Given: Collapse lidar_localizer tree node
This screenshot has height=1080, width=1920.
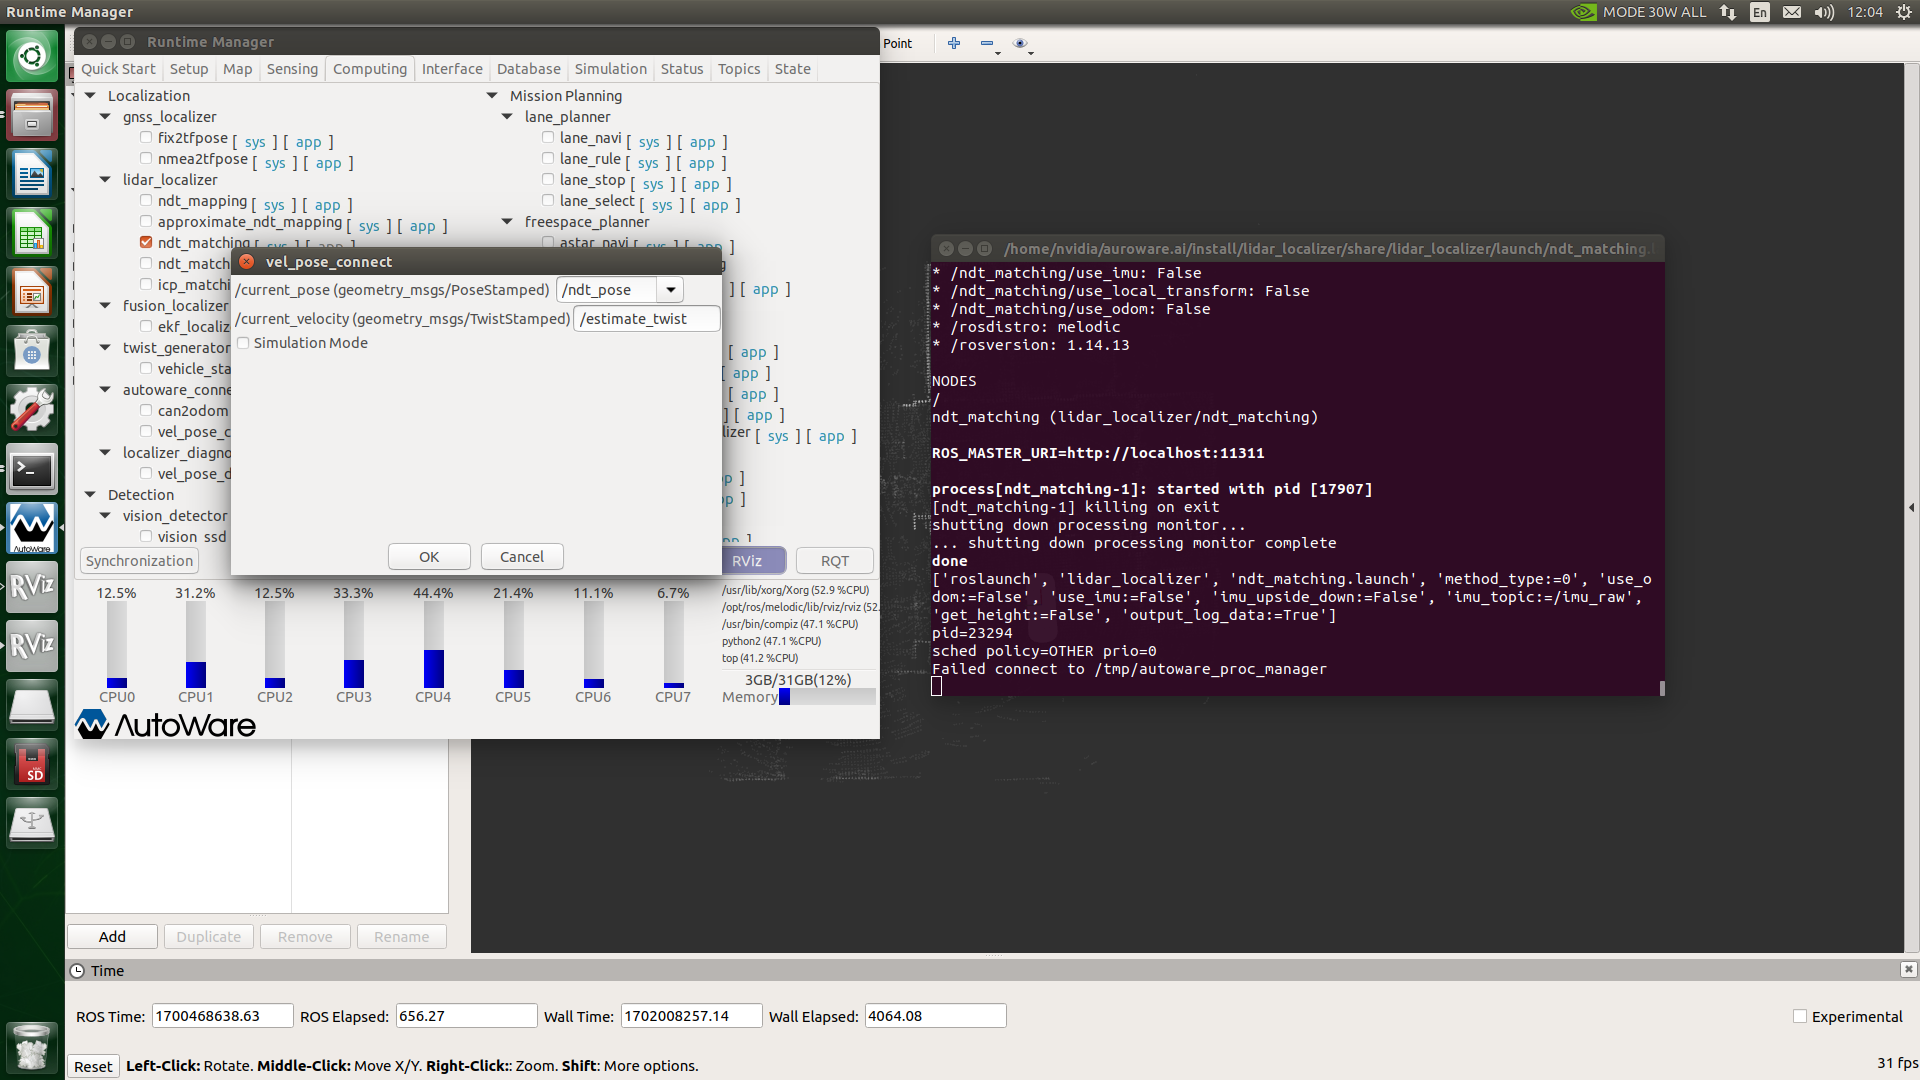Looking at the screenshot, I should pyautogui.click(x=105, y=180).
